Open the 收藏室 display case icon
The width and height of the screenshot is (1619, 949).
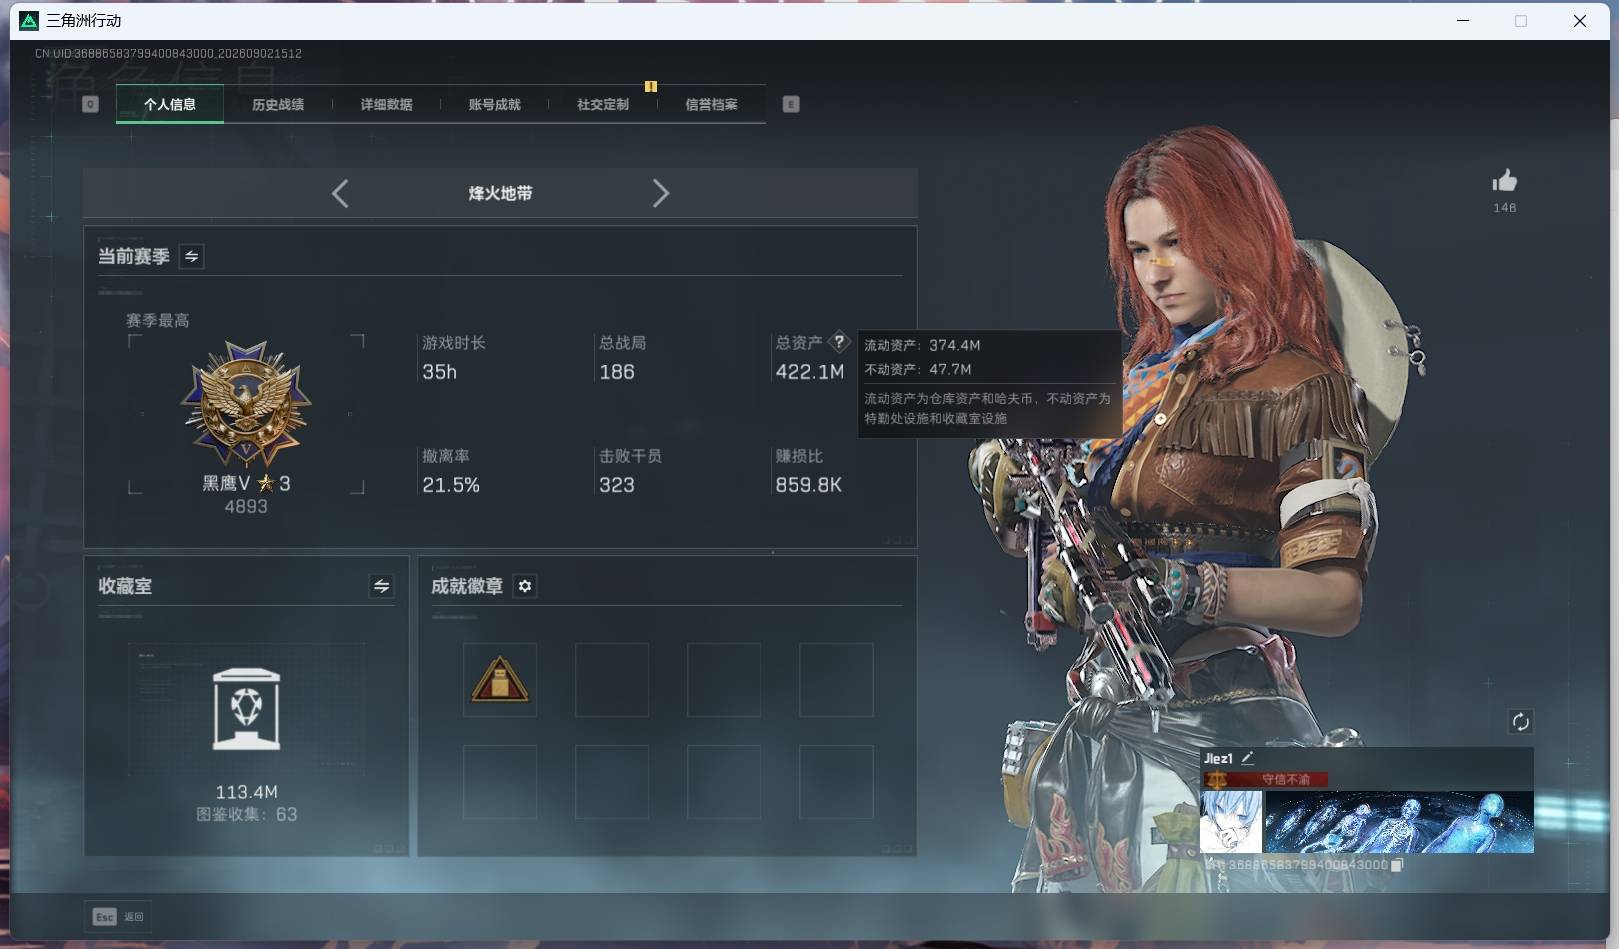[246, 709]
